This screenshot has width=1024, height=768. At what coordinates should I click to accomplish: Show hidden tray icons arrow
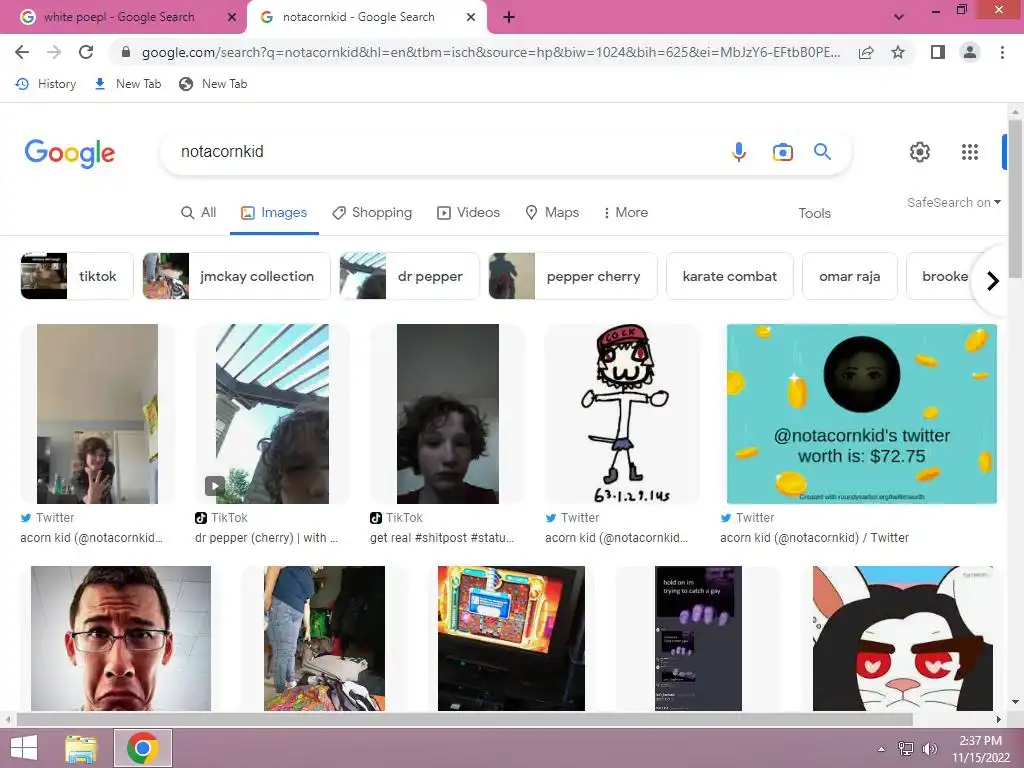click(x=882, y=748)
